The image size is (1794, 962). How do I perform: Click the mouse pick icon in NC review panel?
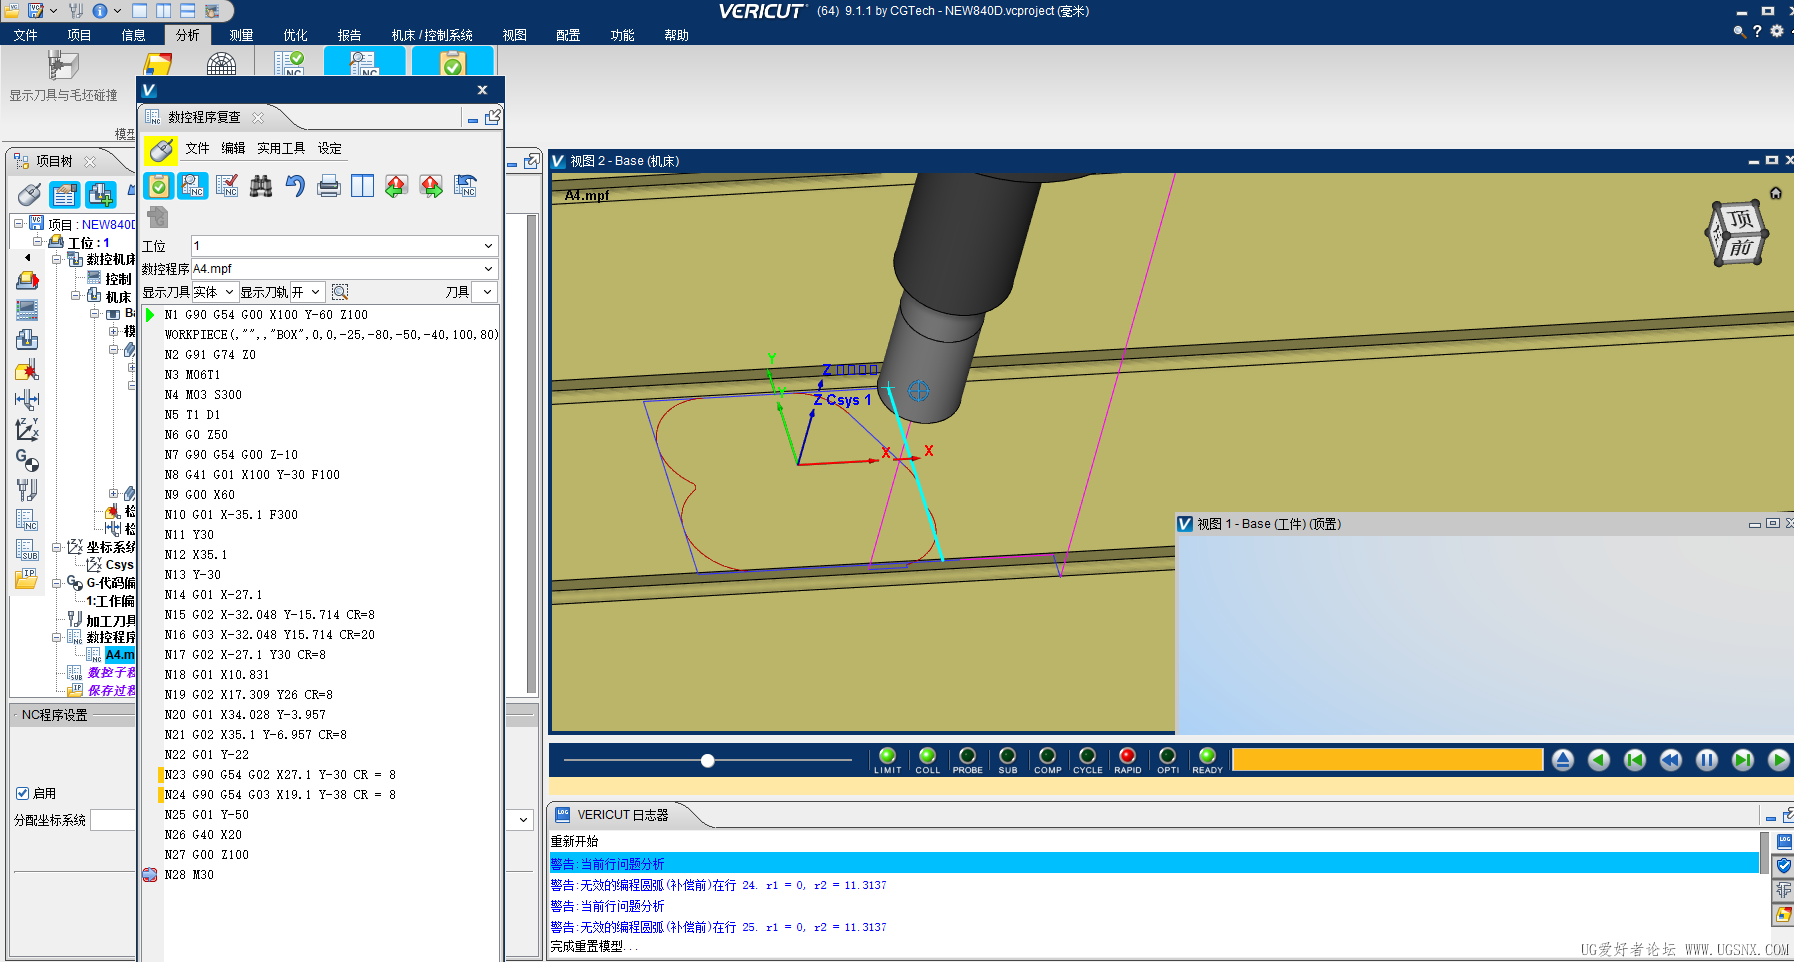160,150
